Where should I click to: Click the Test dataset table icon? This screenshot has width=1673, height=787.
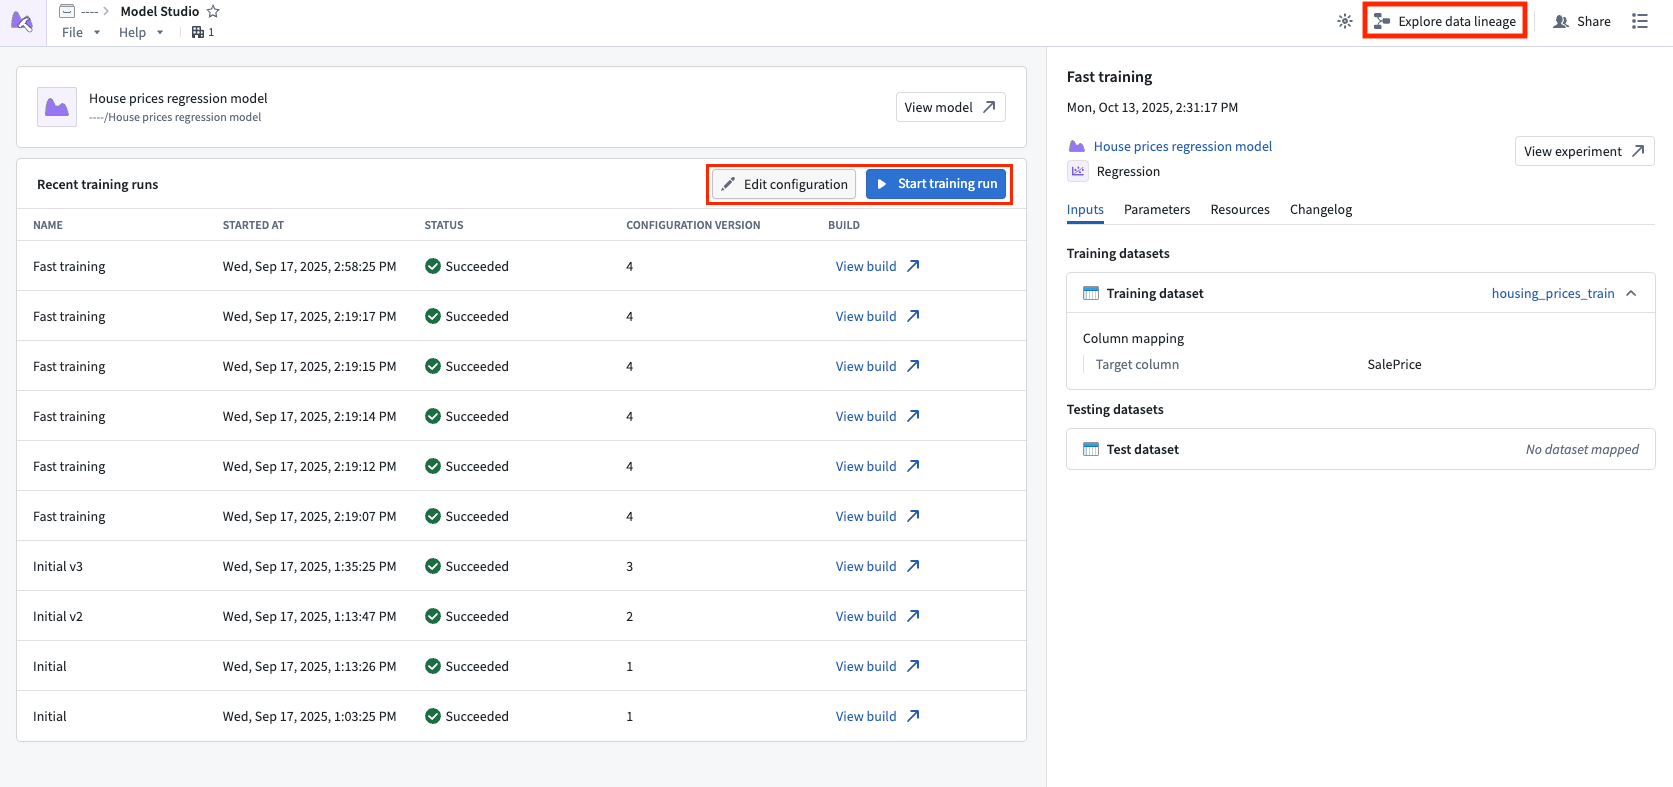point(1091,449)
